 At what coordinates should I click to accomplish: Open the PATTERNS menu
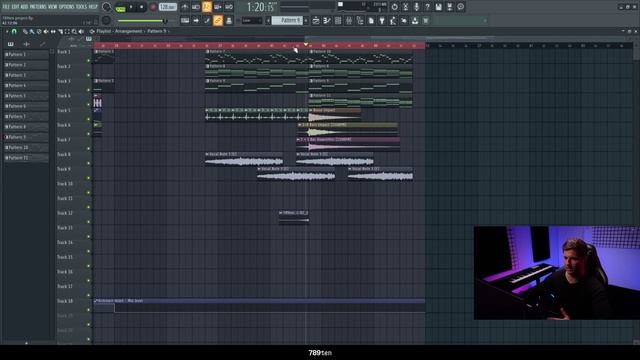click(38, 7)
